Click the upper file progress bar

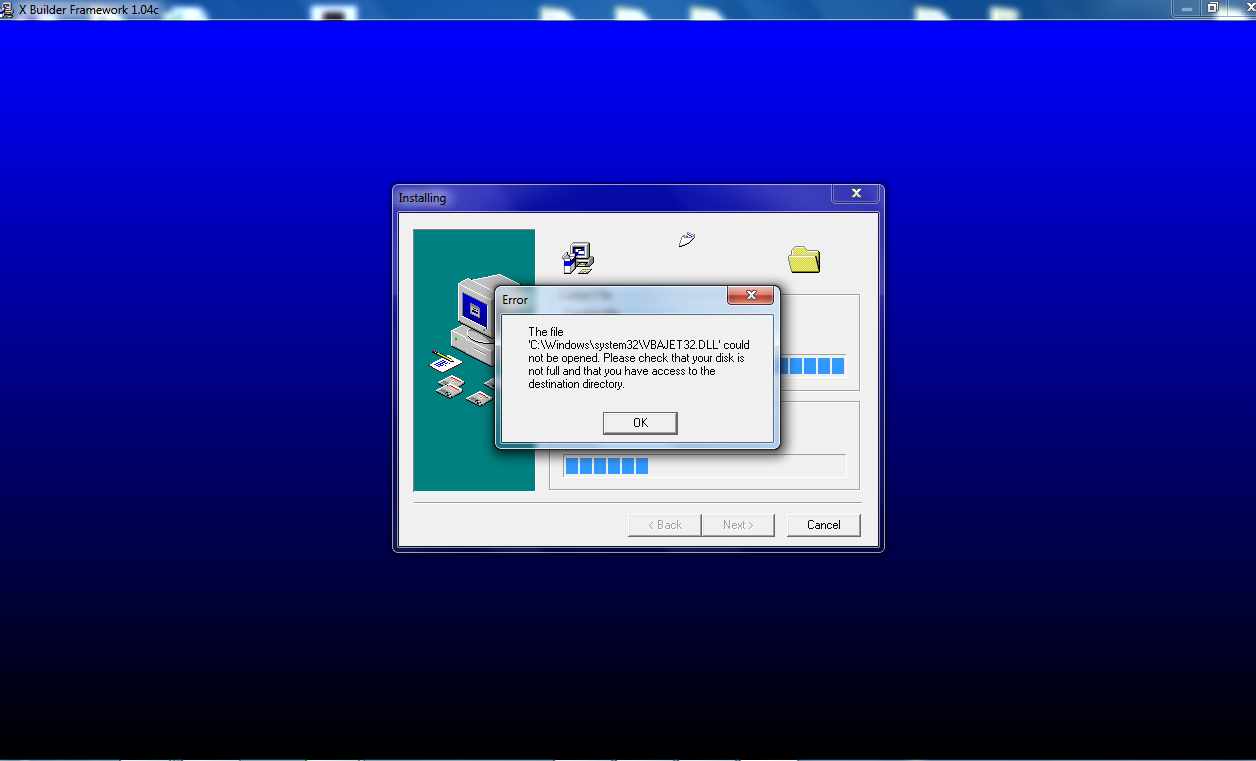click(x=810, y=366)
